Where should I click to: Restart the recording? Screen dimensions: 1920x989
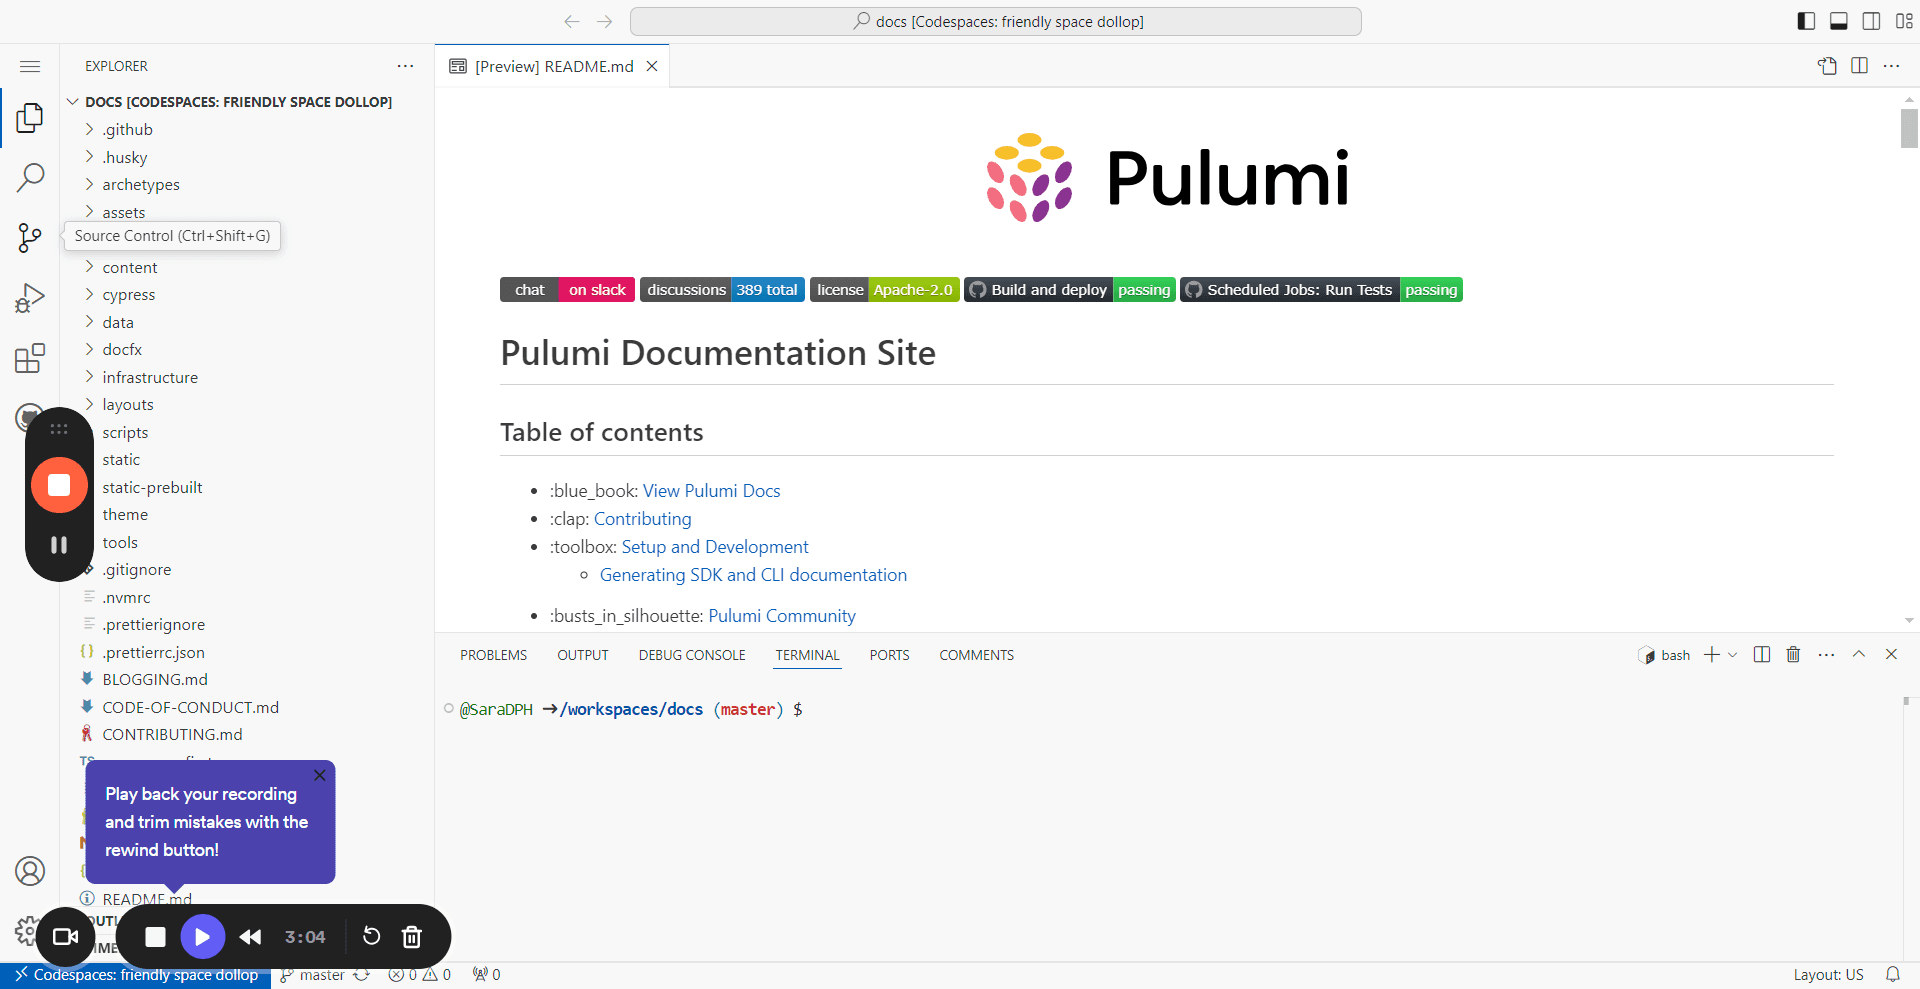pos(371,937)
